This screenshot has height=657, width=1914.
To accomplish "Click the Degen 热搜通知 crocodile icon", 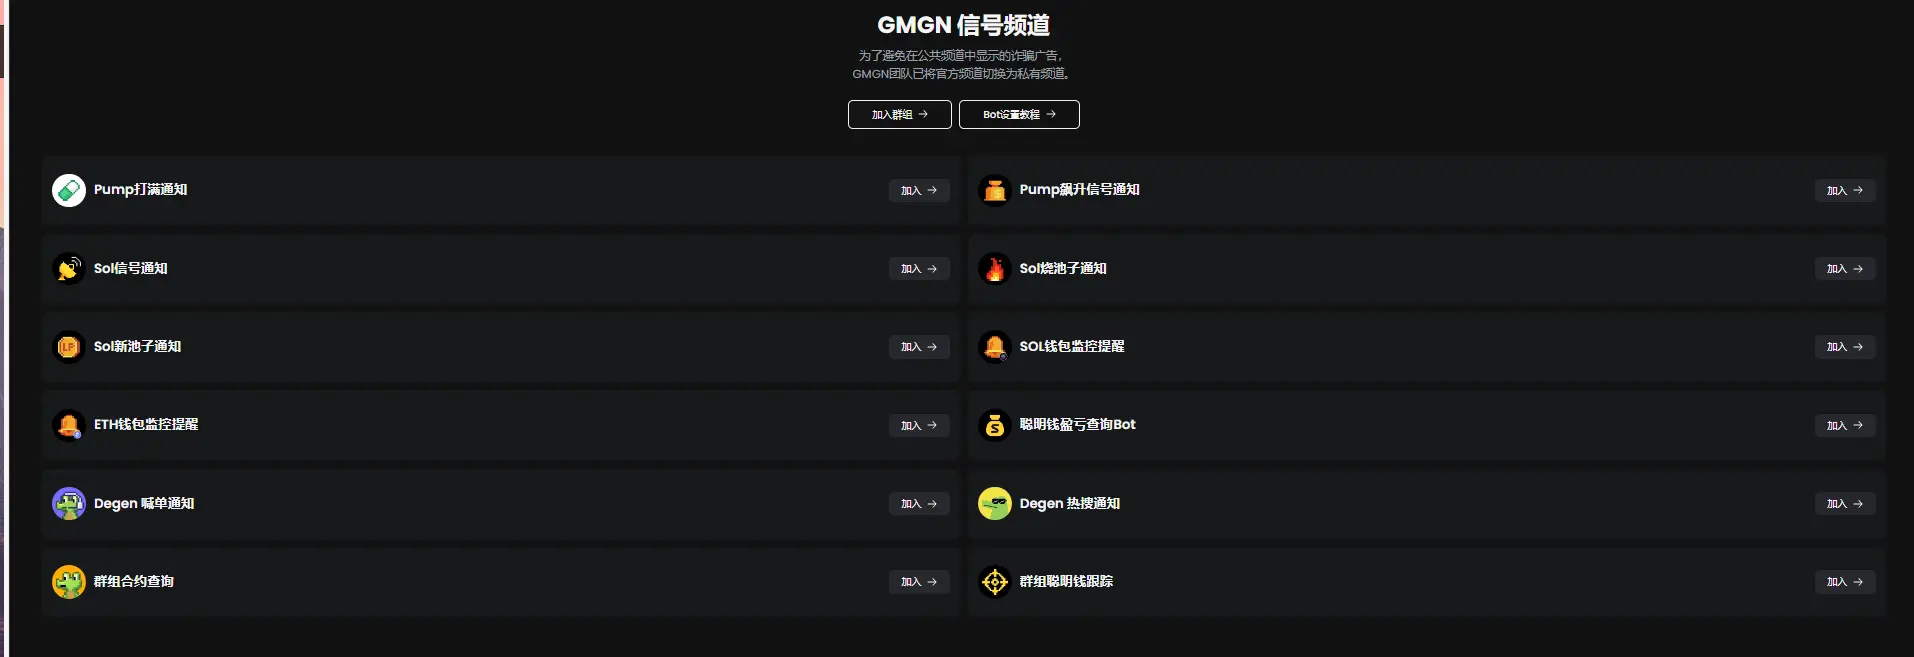I will pos(994,503).
